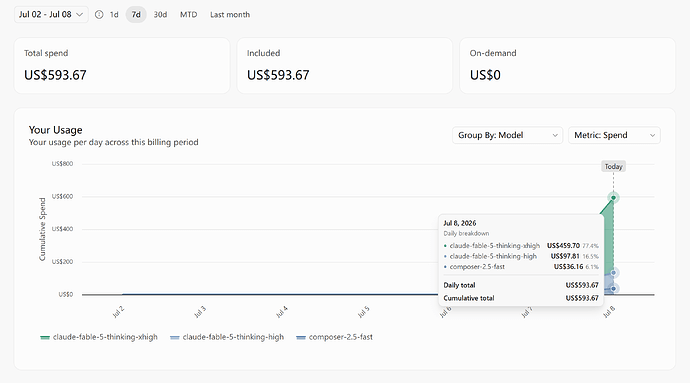Click the blue swatch for composer-2.5-fast
Viewport: 690px width, 383px height.
coord(301,338)
